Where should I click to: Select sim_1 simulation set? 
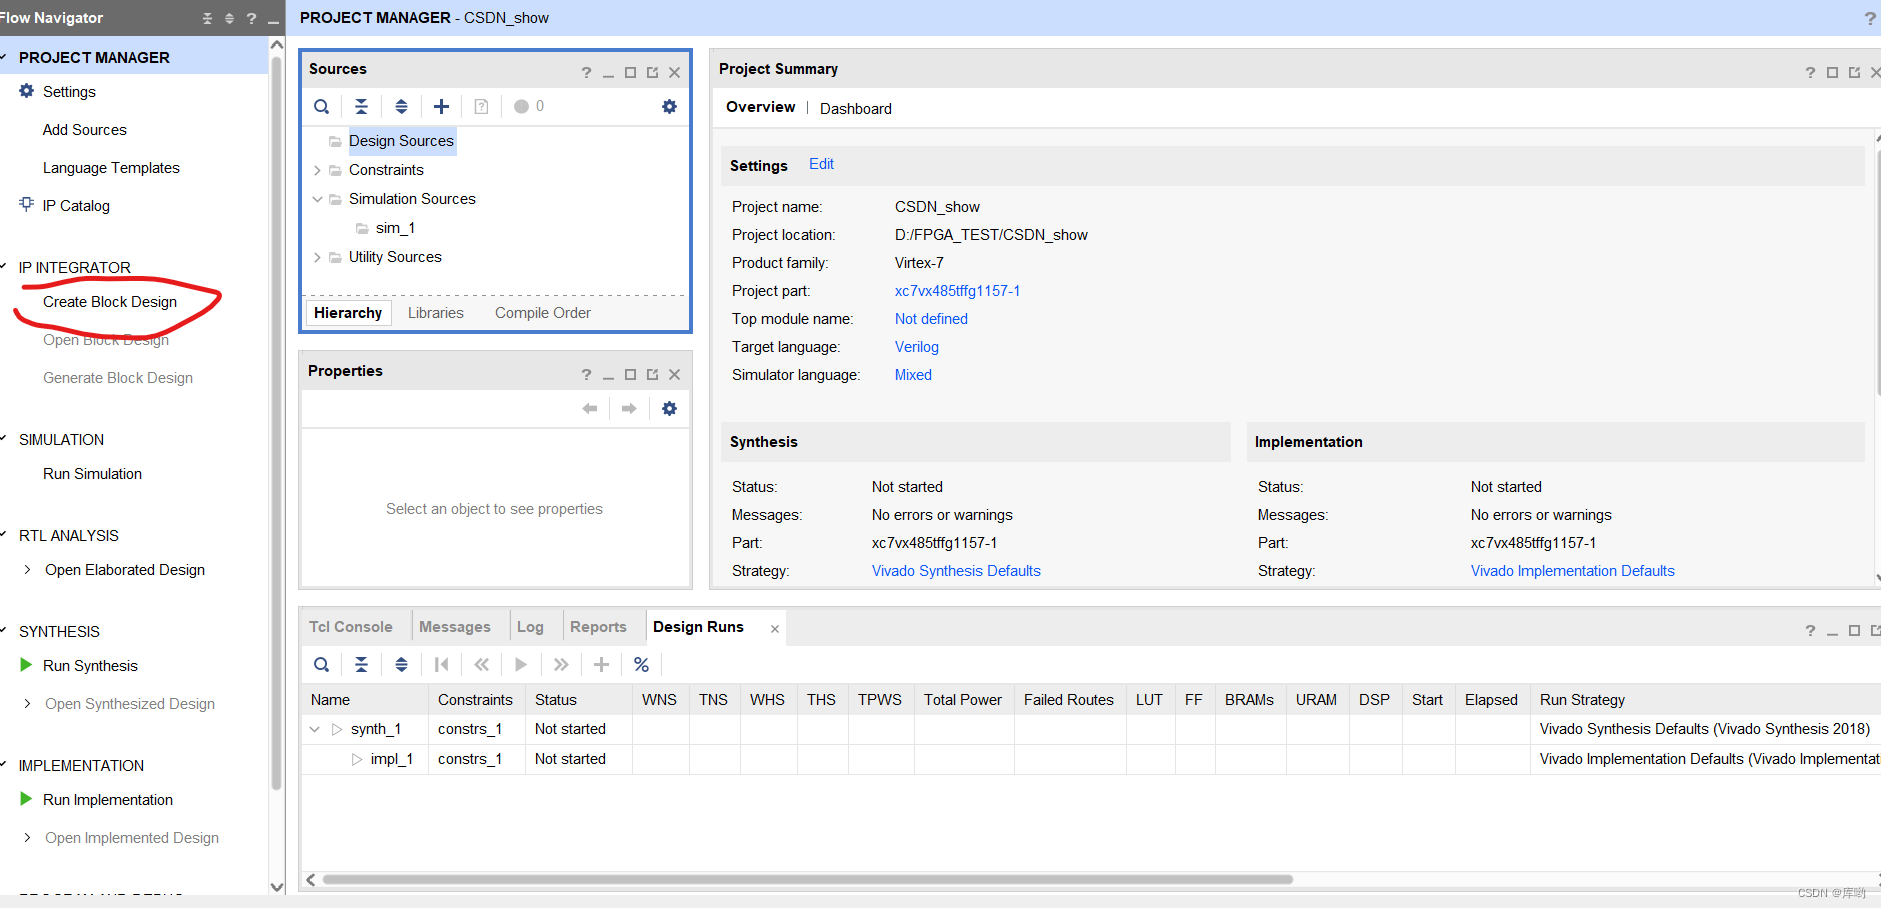pos(395,228)
